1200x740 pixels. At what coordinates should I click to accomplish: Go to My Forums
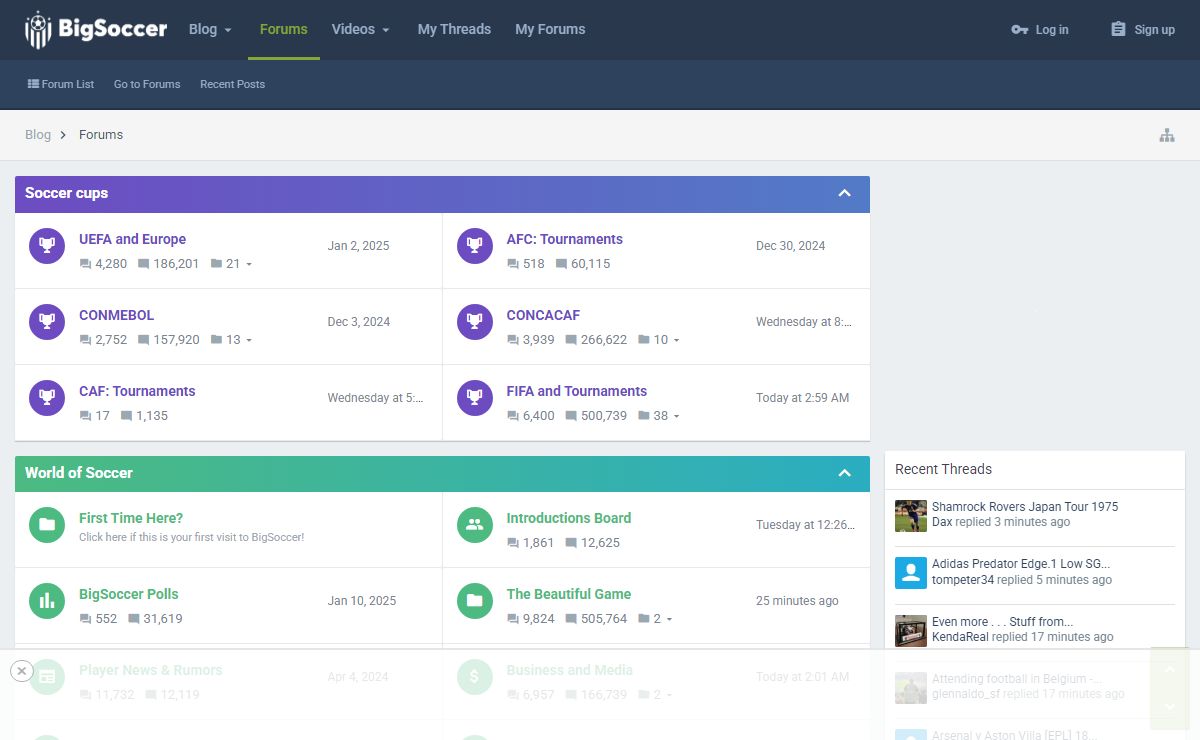point(550,29)
